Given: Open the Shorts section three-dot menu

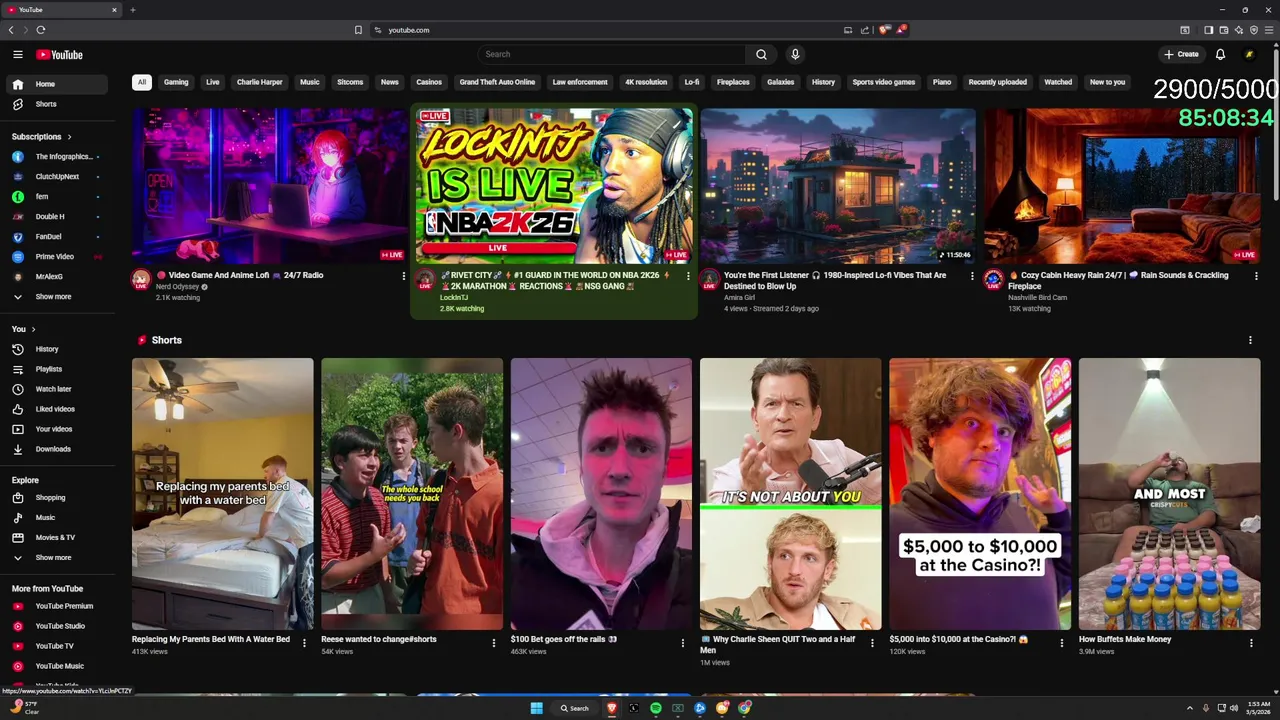Looking at the screenshot, I should point(1250,340).
